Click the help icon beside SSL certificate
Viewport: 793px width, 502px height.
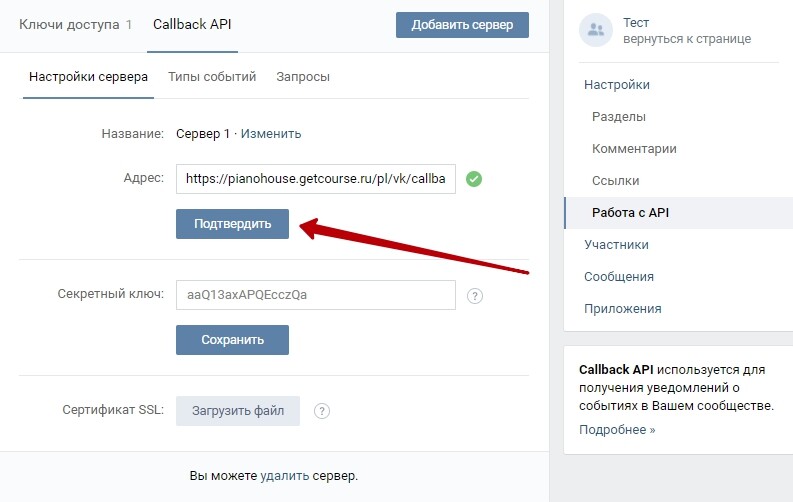[322, 411]
